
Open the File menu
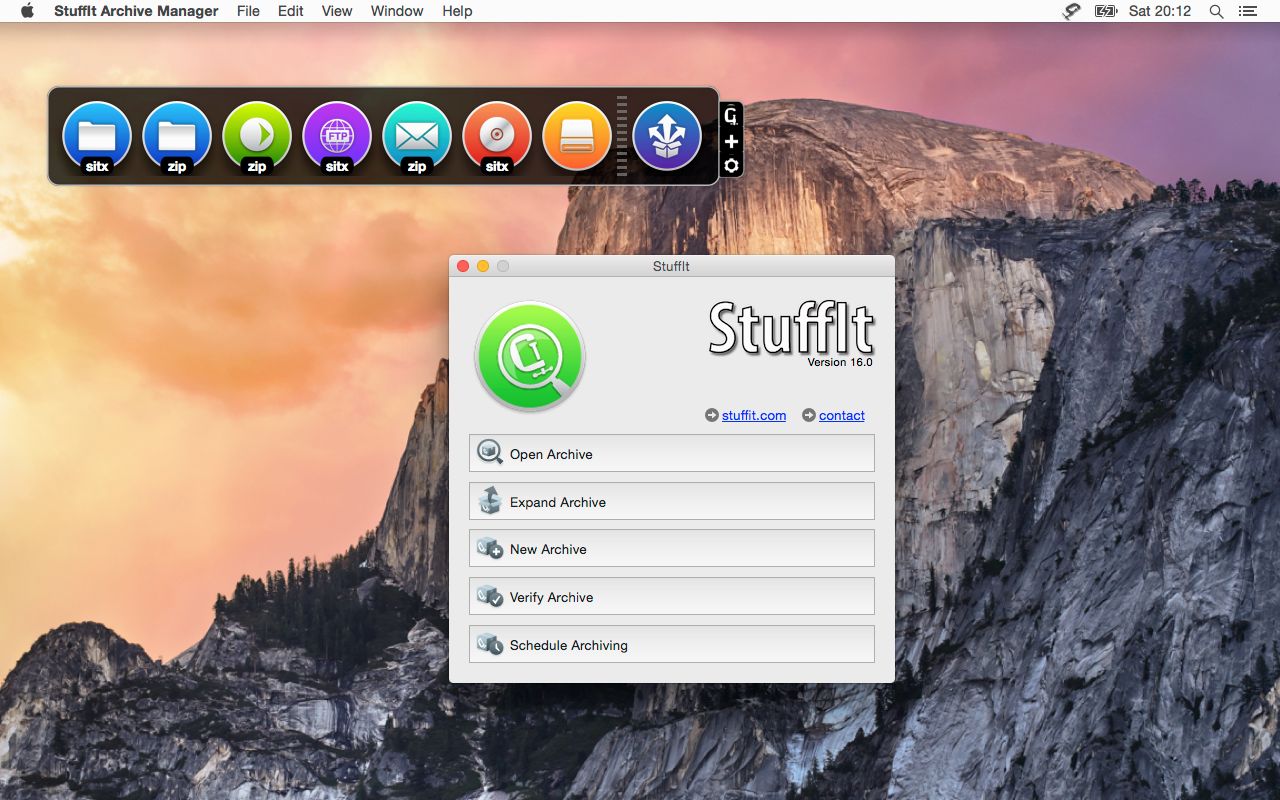point(248,11)
